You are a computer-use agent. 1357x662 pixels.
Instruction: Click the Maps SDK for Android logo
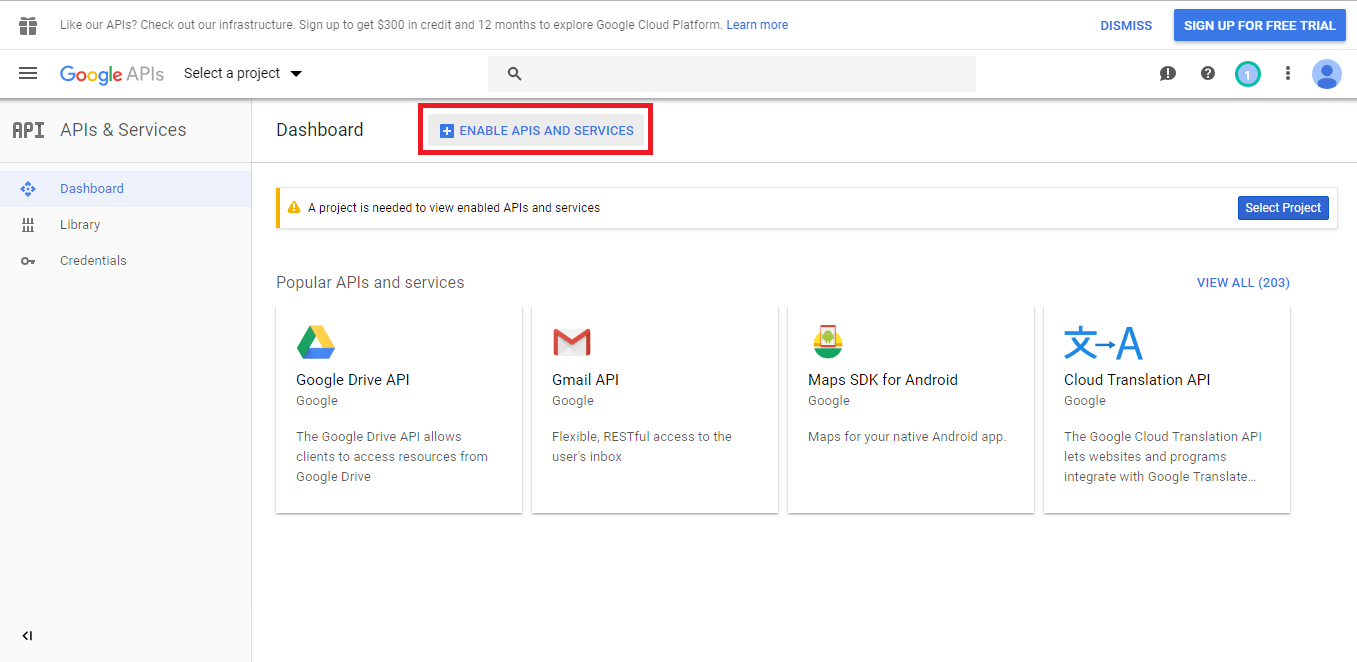pyautogui.click(x=828, y=342)
